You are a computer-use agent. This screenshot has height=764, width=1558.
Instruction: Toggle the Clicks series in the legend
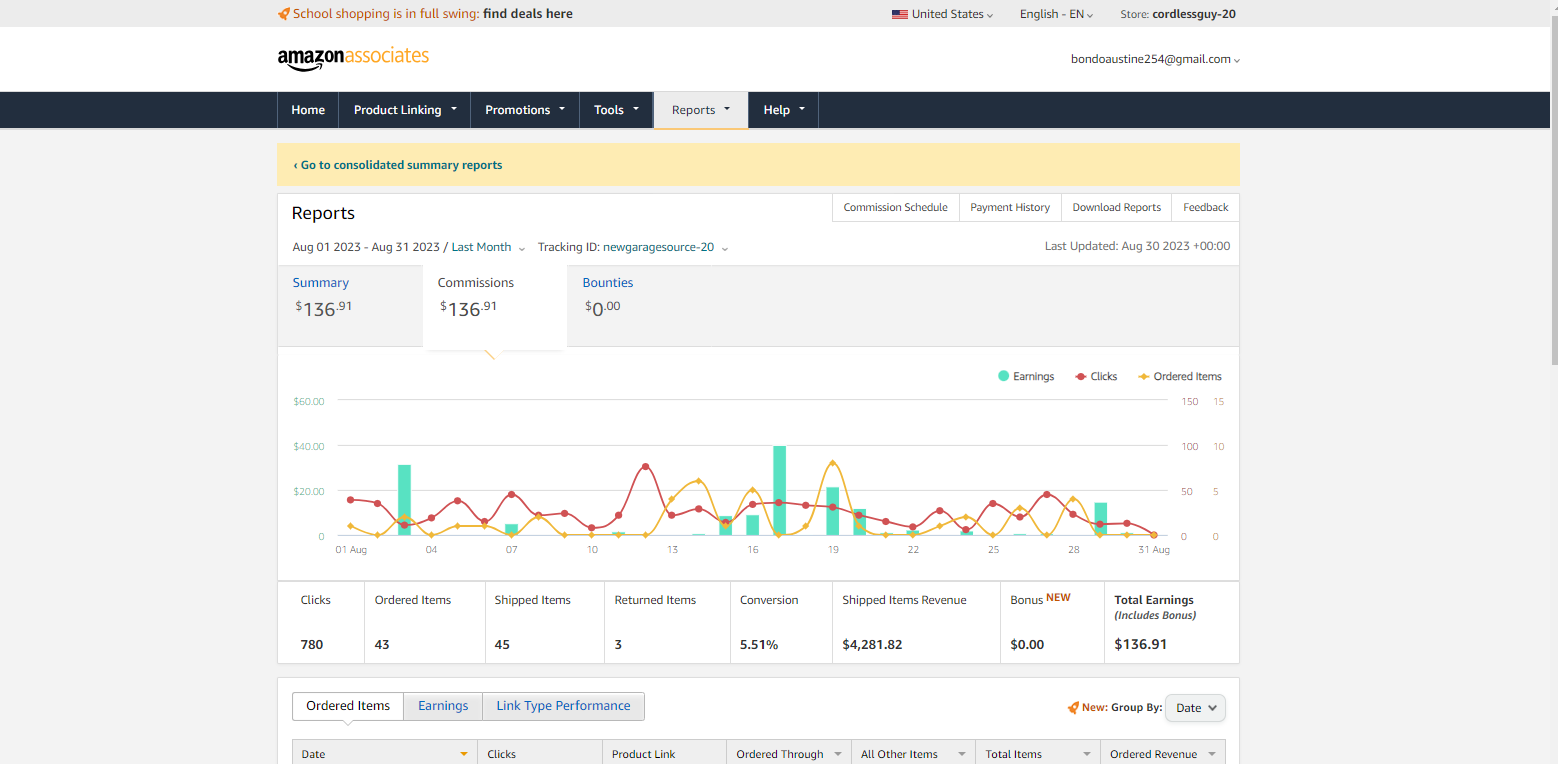pyautogui.click(x=1095, y=376)
